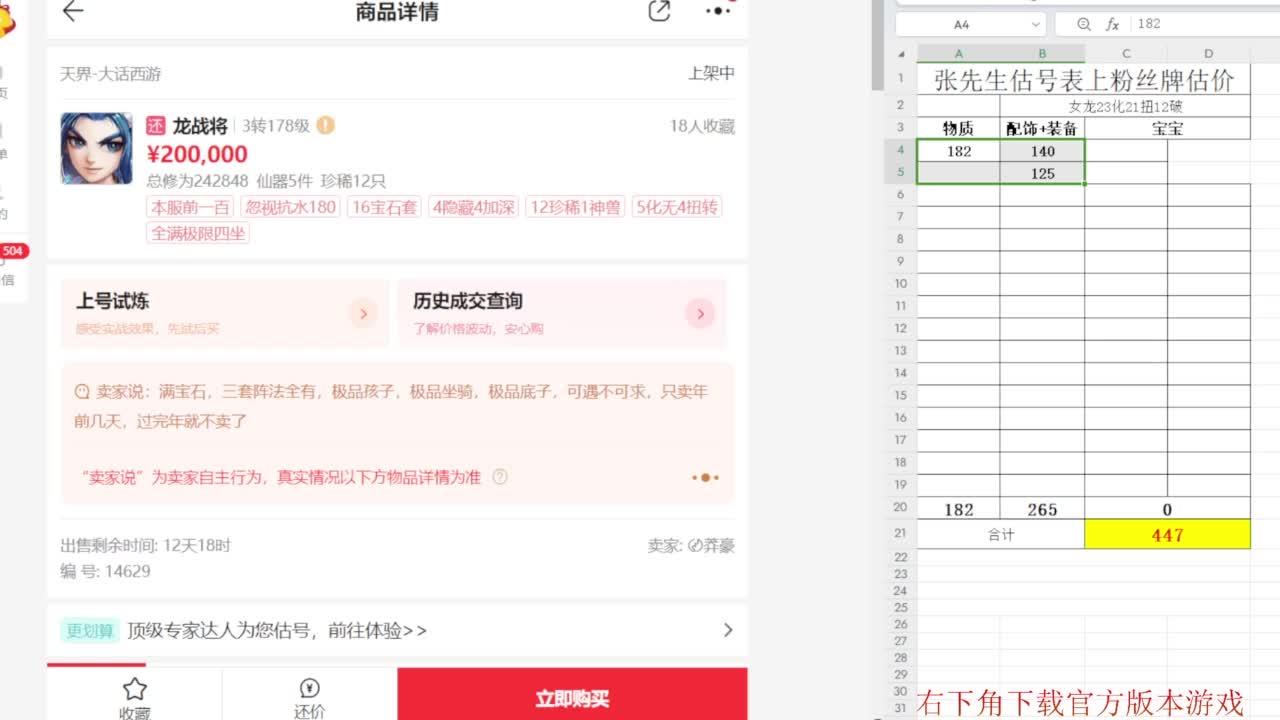
Task: Click the formula bar showing 182
Action: pos(1205,24)
